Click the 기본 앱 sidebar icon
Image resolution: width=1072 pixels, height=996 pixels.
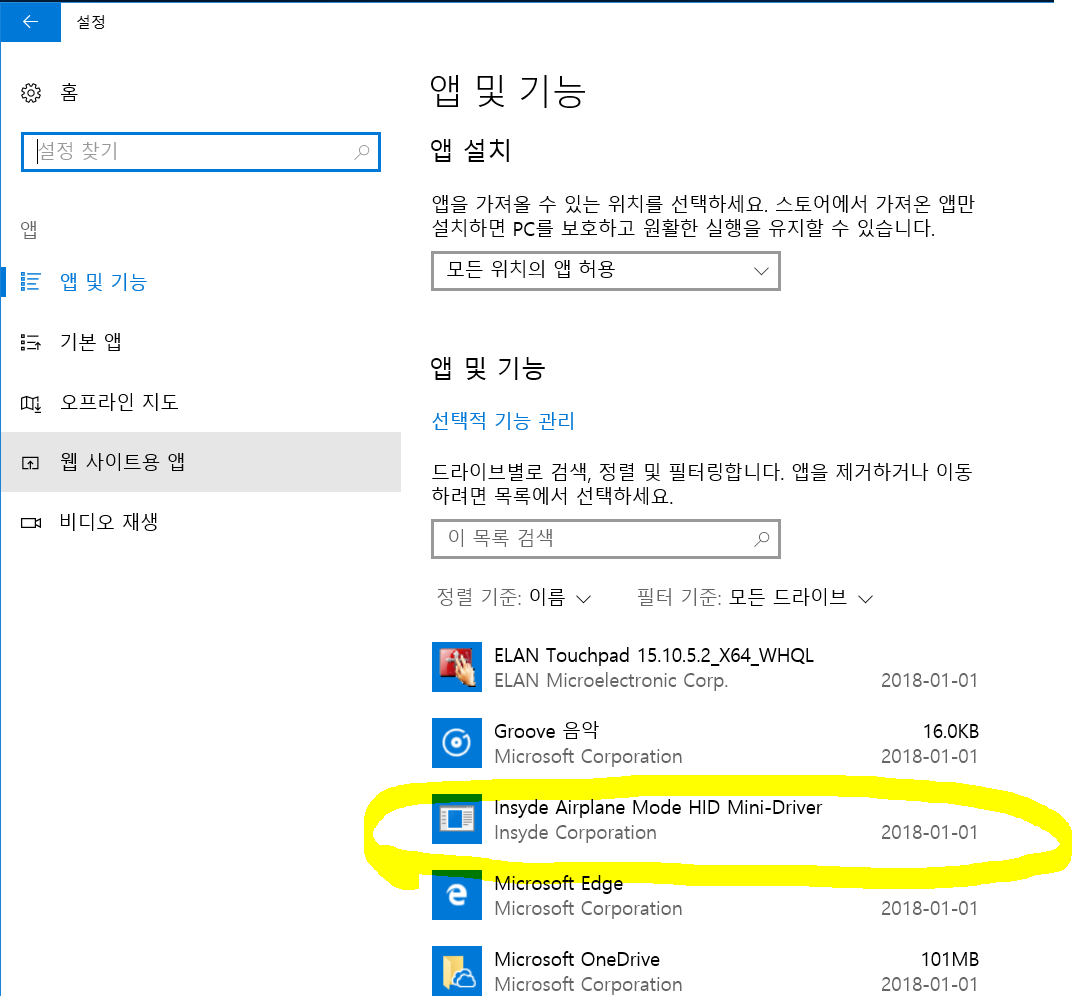pyautogui.click(x=31, y=342)
